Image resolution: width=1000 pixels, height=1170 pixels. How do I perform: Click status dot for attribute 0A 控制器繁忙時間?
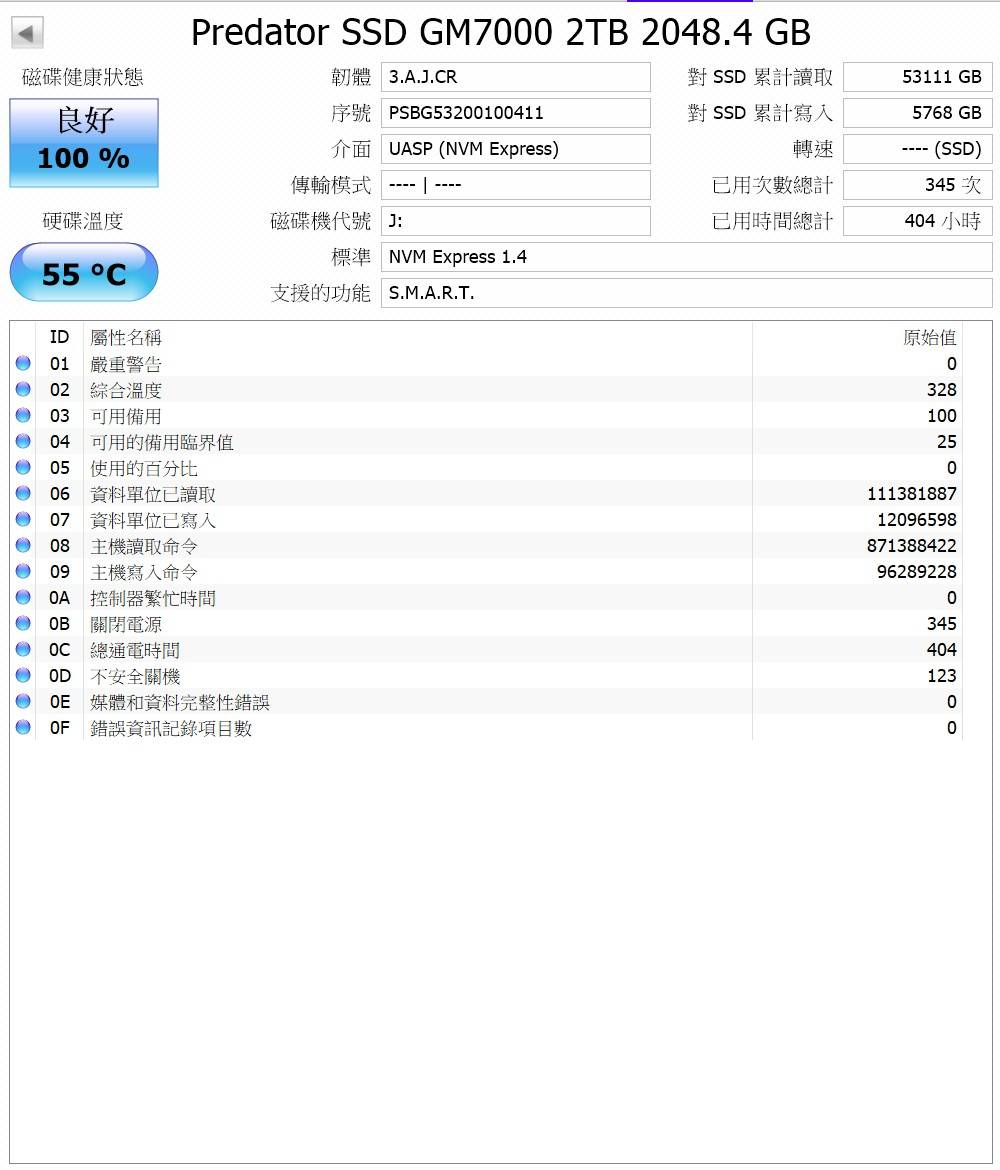[x=23, y=597]
